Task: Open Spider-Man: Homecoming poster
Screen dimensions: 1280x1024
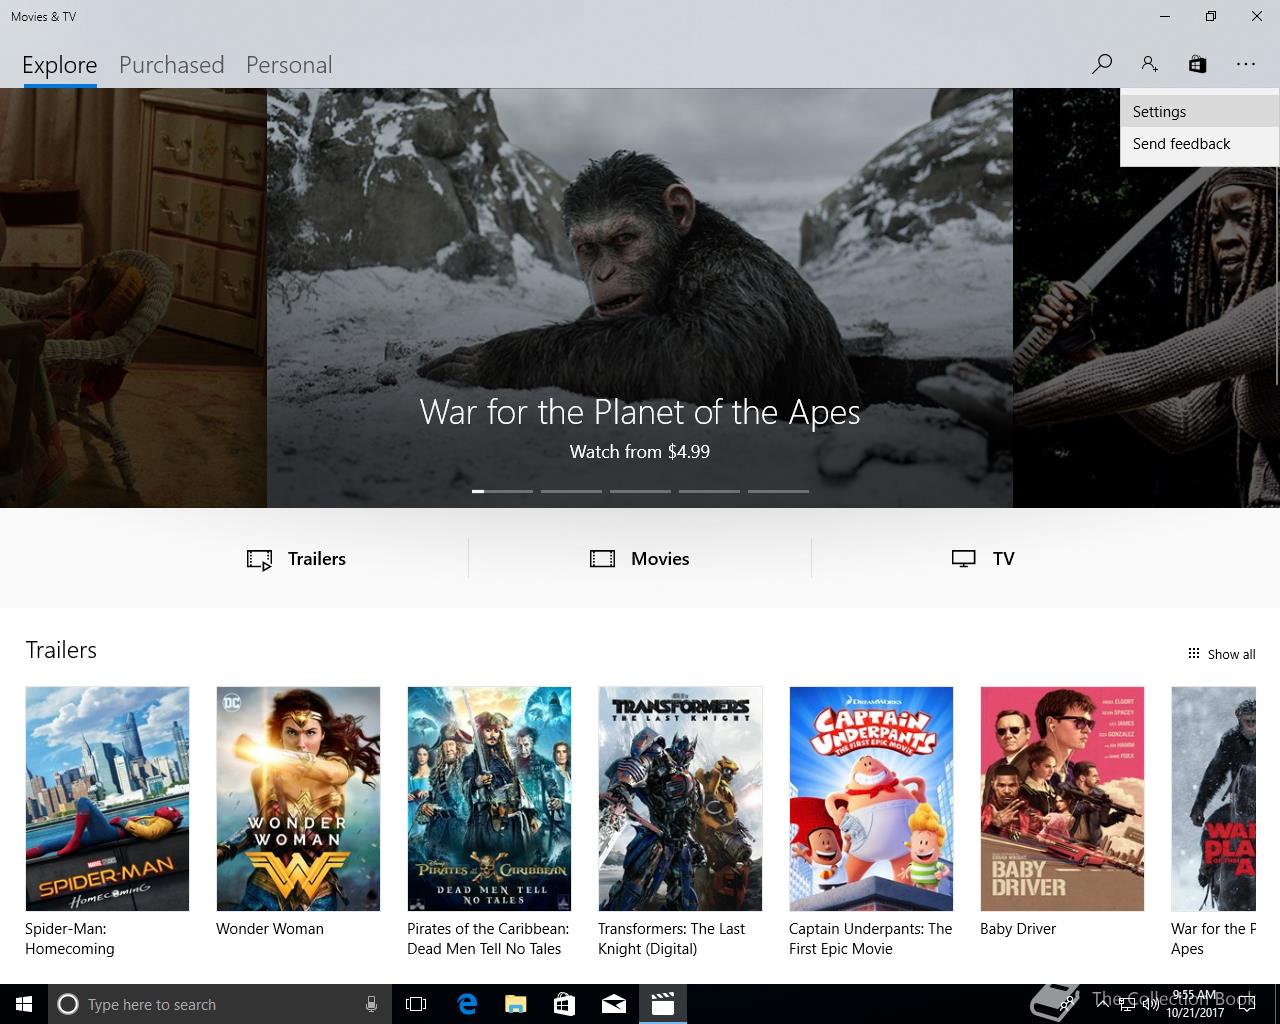Action: coord(107,799)
